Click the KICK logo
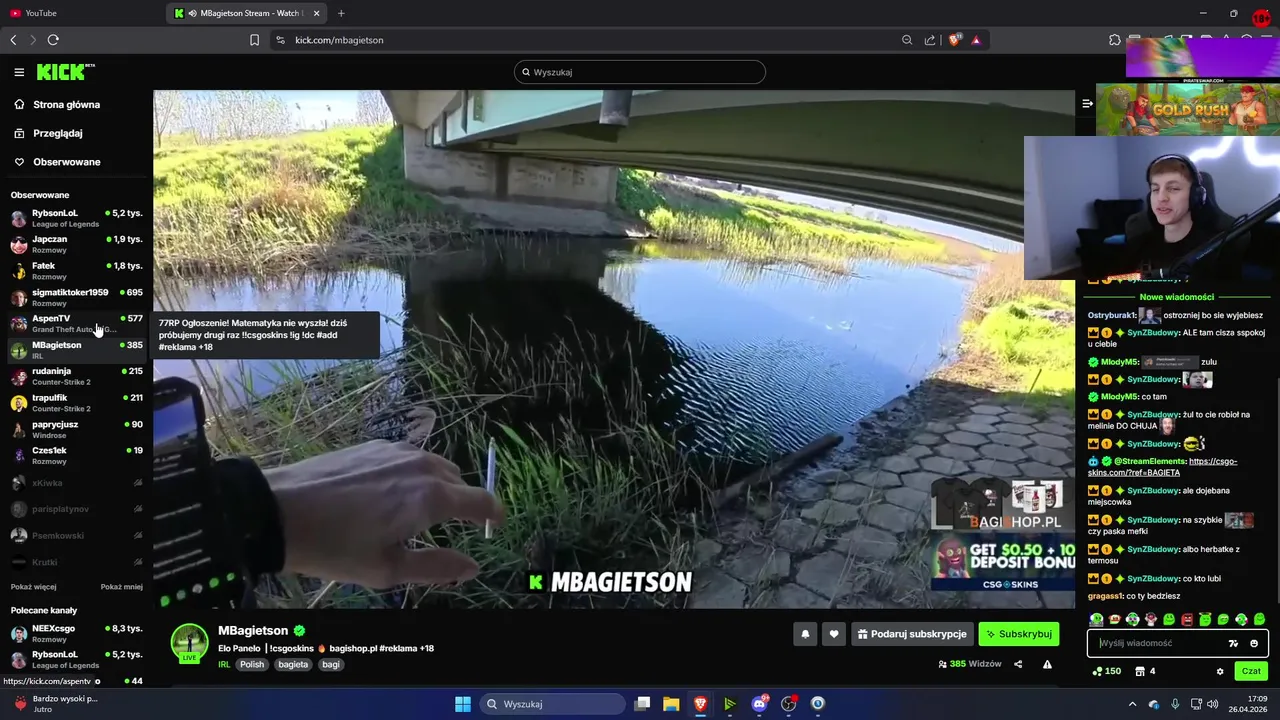1280x720 pixels. pyautogui.click(x=65, y=72)
